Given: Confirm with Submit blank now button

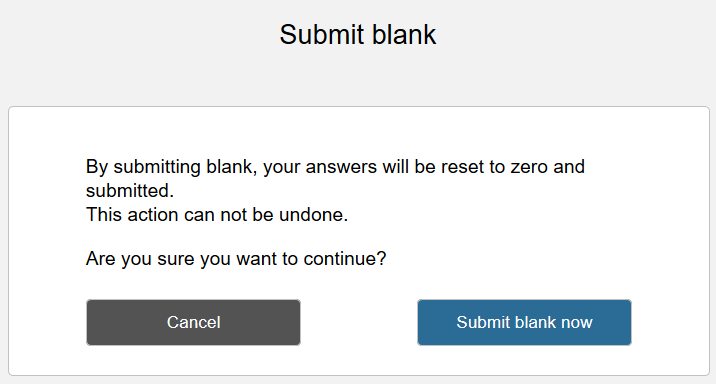Looking at the screenshot, I should pos(524,322).
